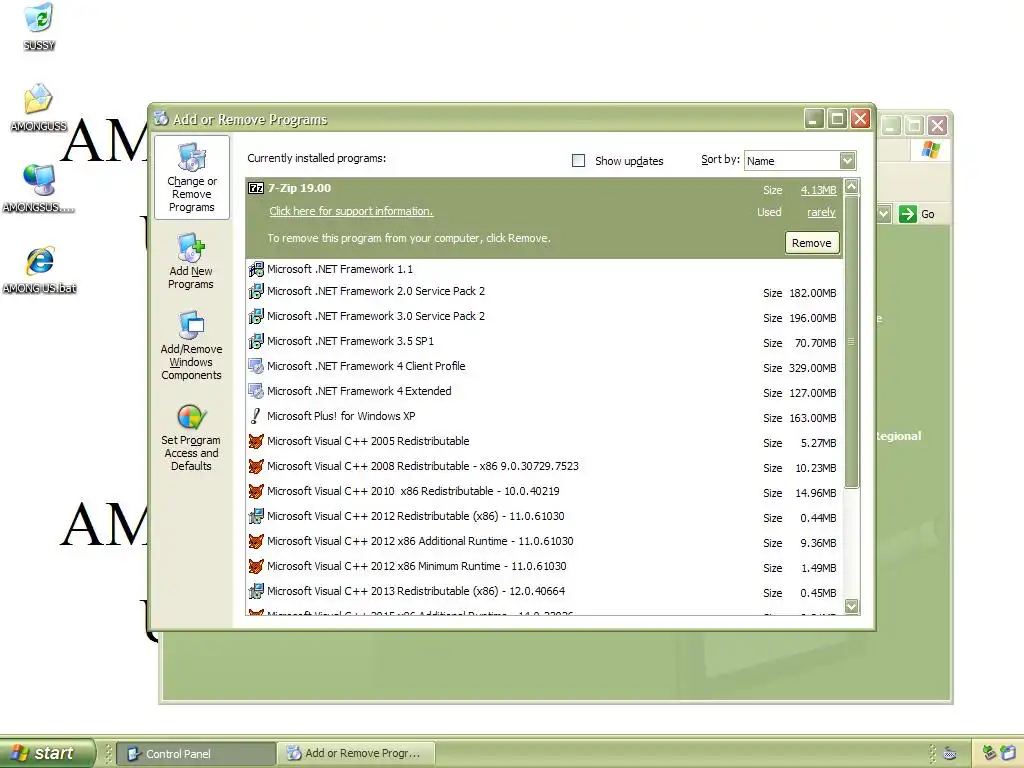The width and height of the screenshot is (1024, 768).
Task: Remove 7-Zip using the Remove button
Action: pos(812,243)
